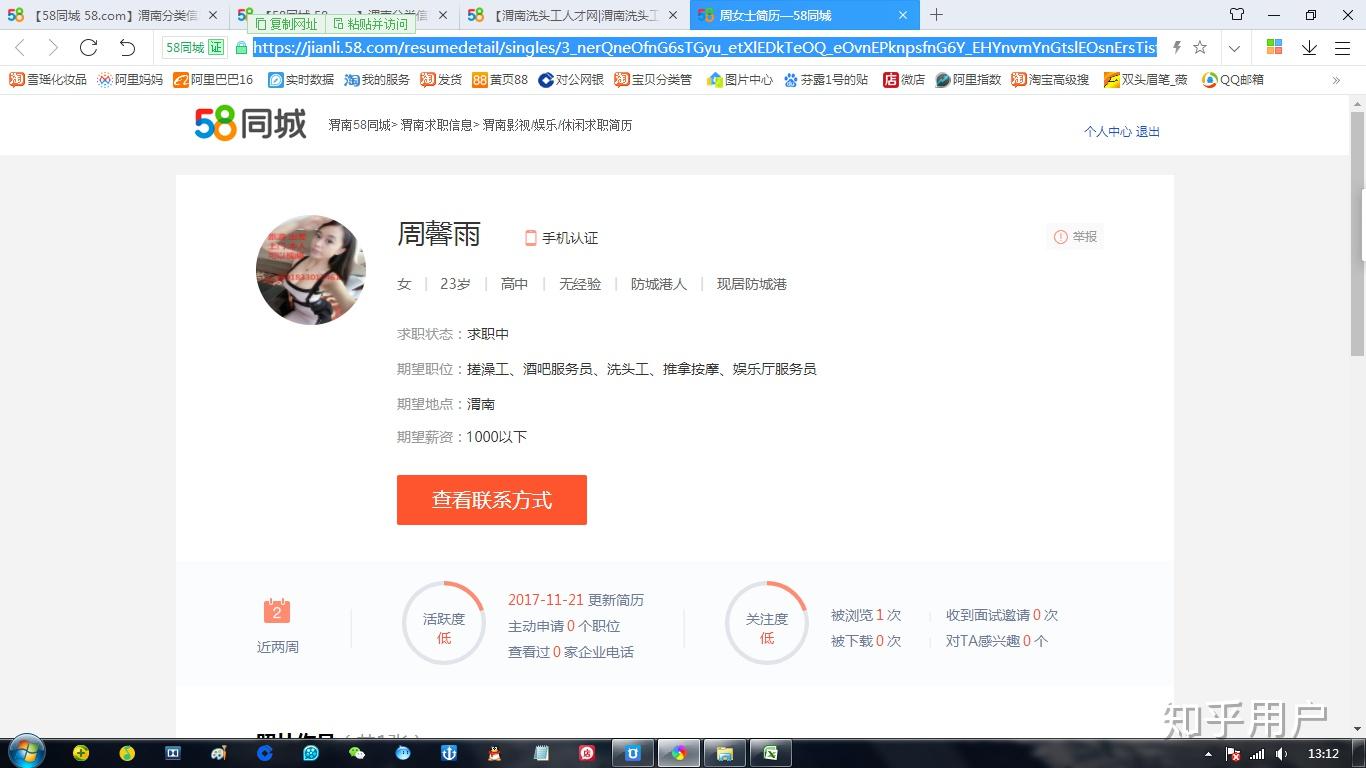Click the 粘贴并访问 popup option

pyautogui.click(x=370, y=24)
